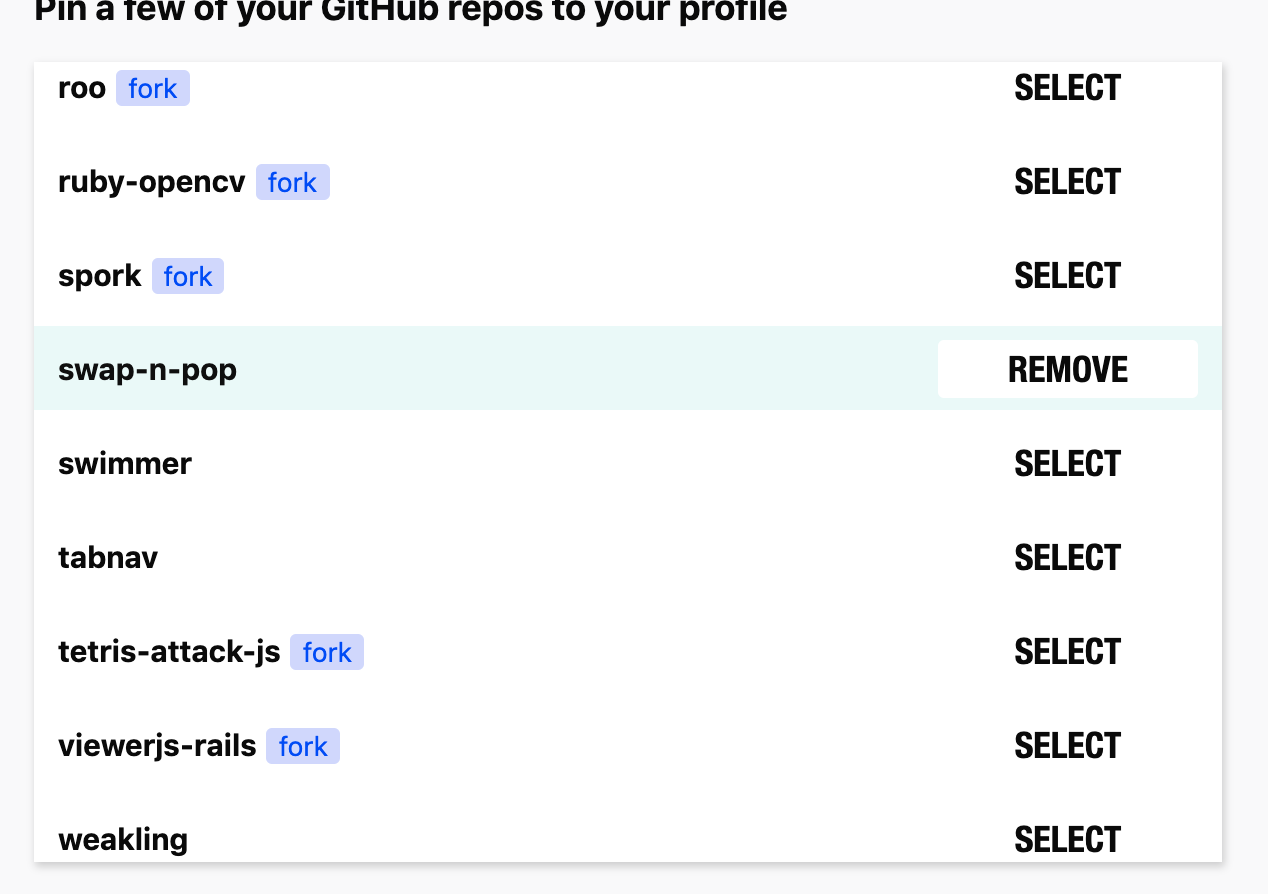Select the tabnav repo
1268x894 pixels.
[1067, 557]
